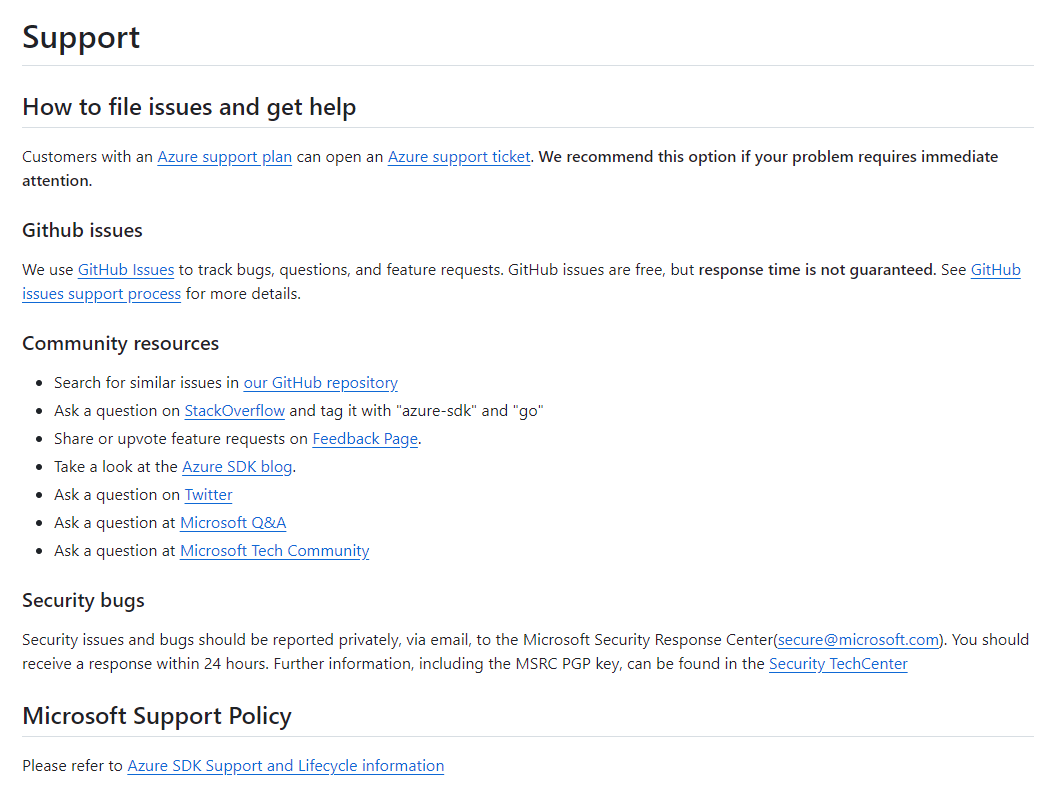This screenshot has width=1053, height=790.
Task: Go to the Feedback Page link
Action: (x=365, y=439)
